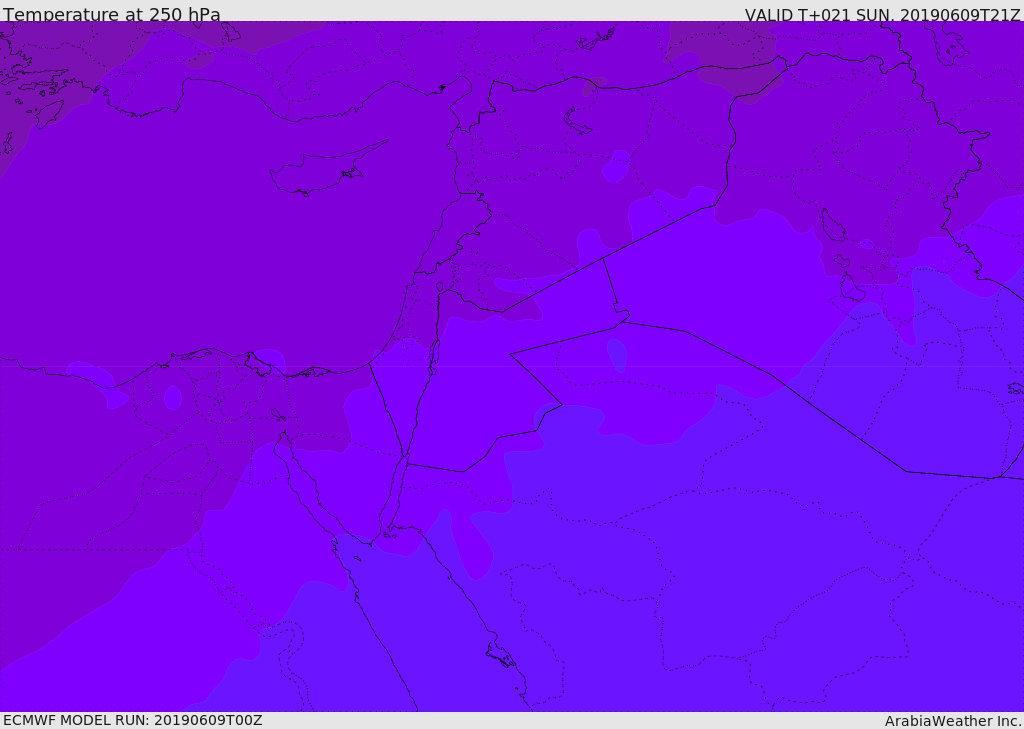The width and height of the screenshot is (1024, 729).
Task: Click the 'ArabiaWeather Inc.' credit text
Action: 953,721
